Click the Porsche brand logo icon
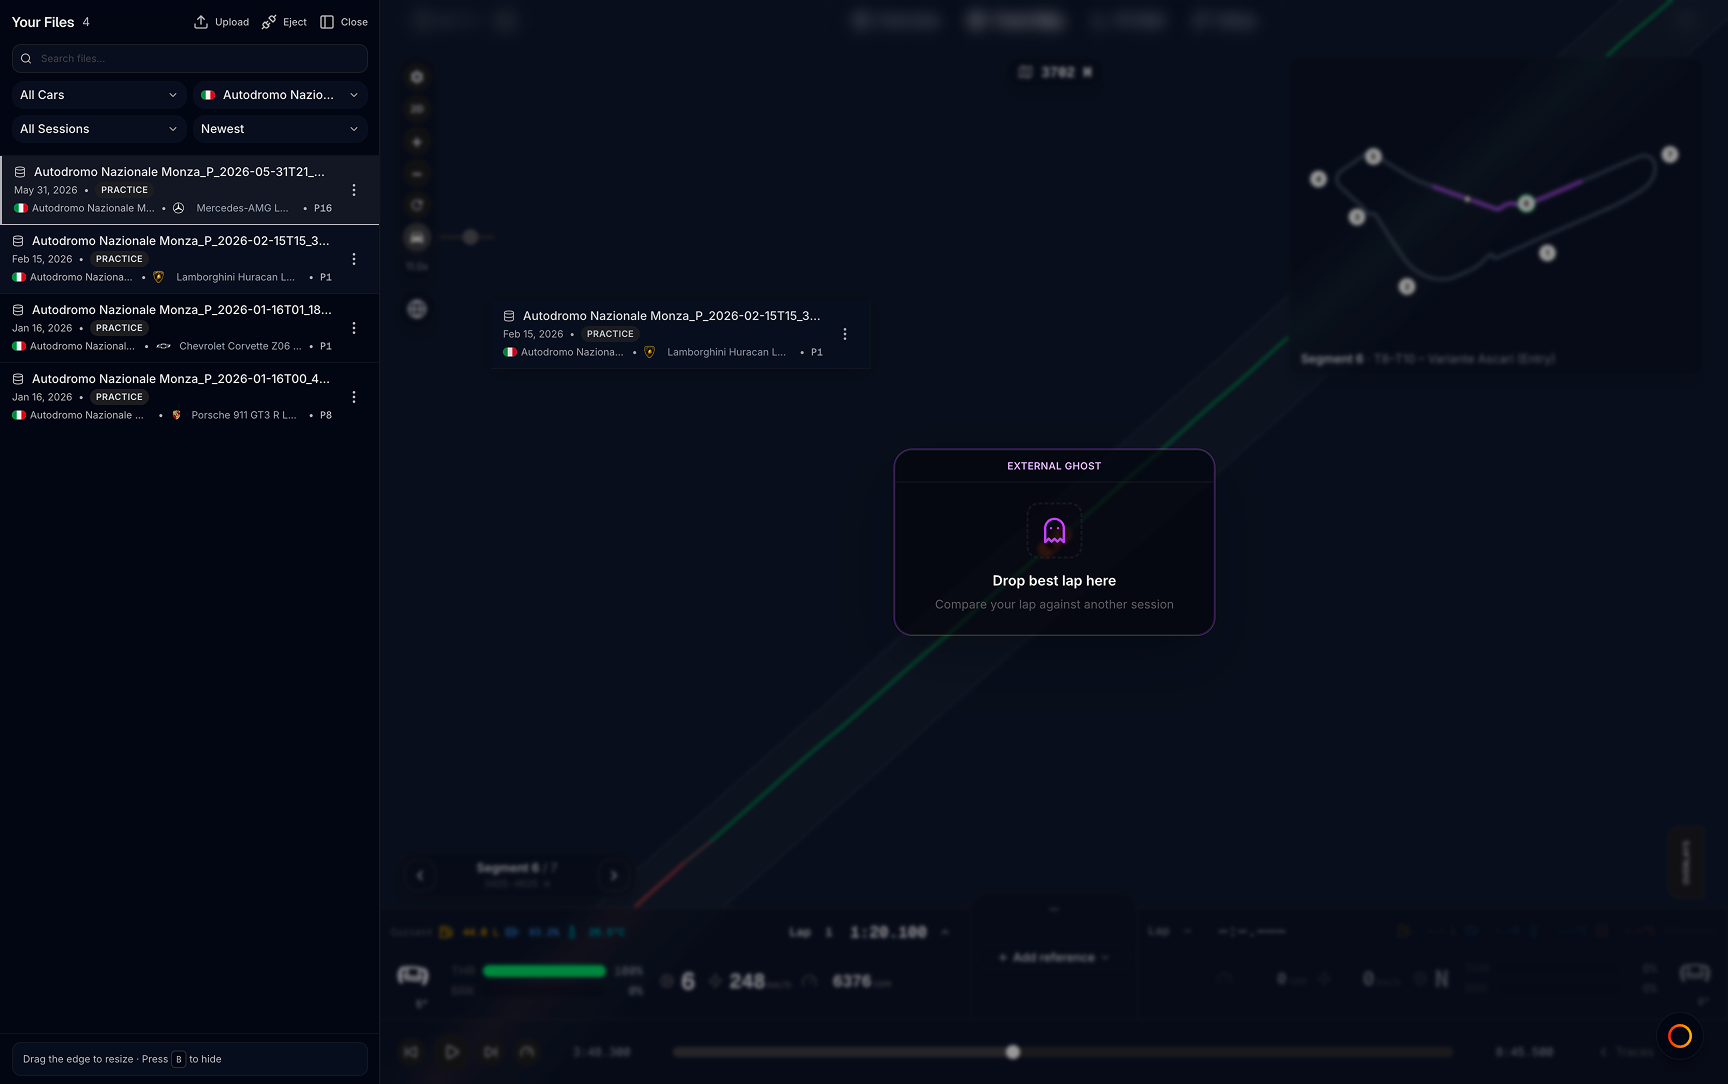The height and width of the screenshot is (1084, 1728). point(176,415)
